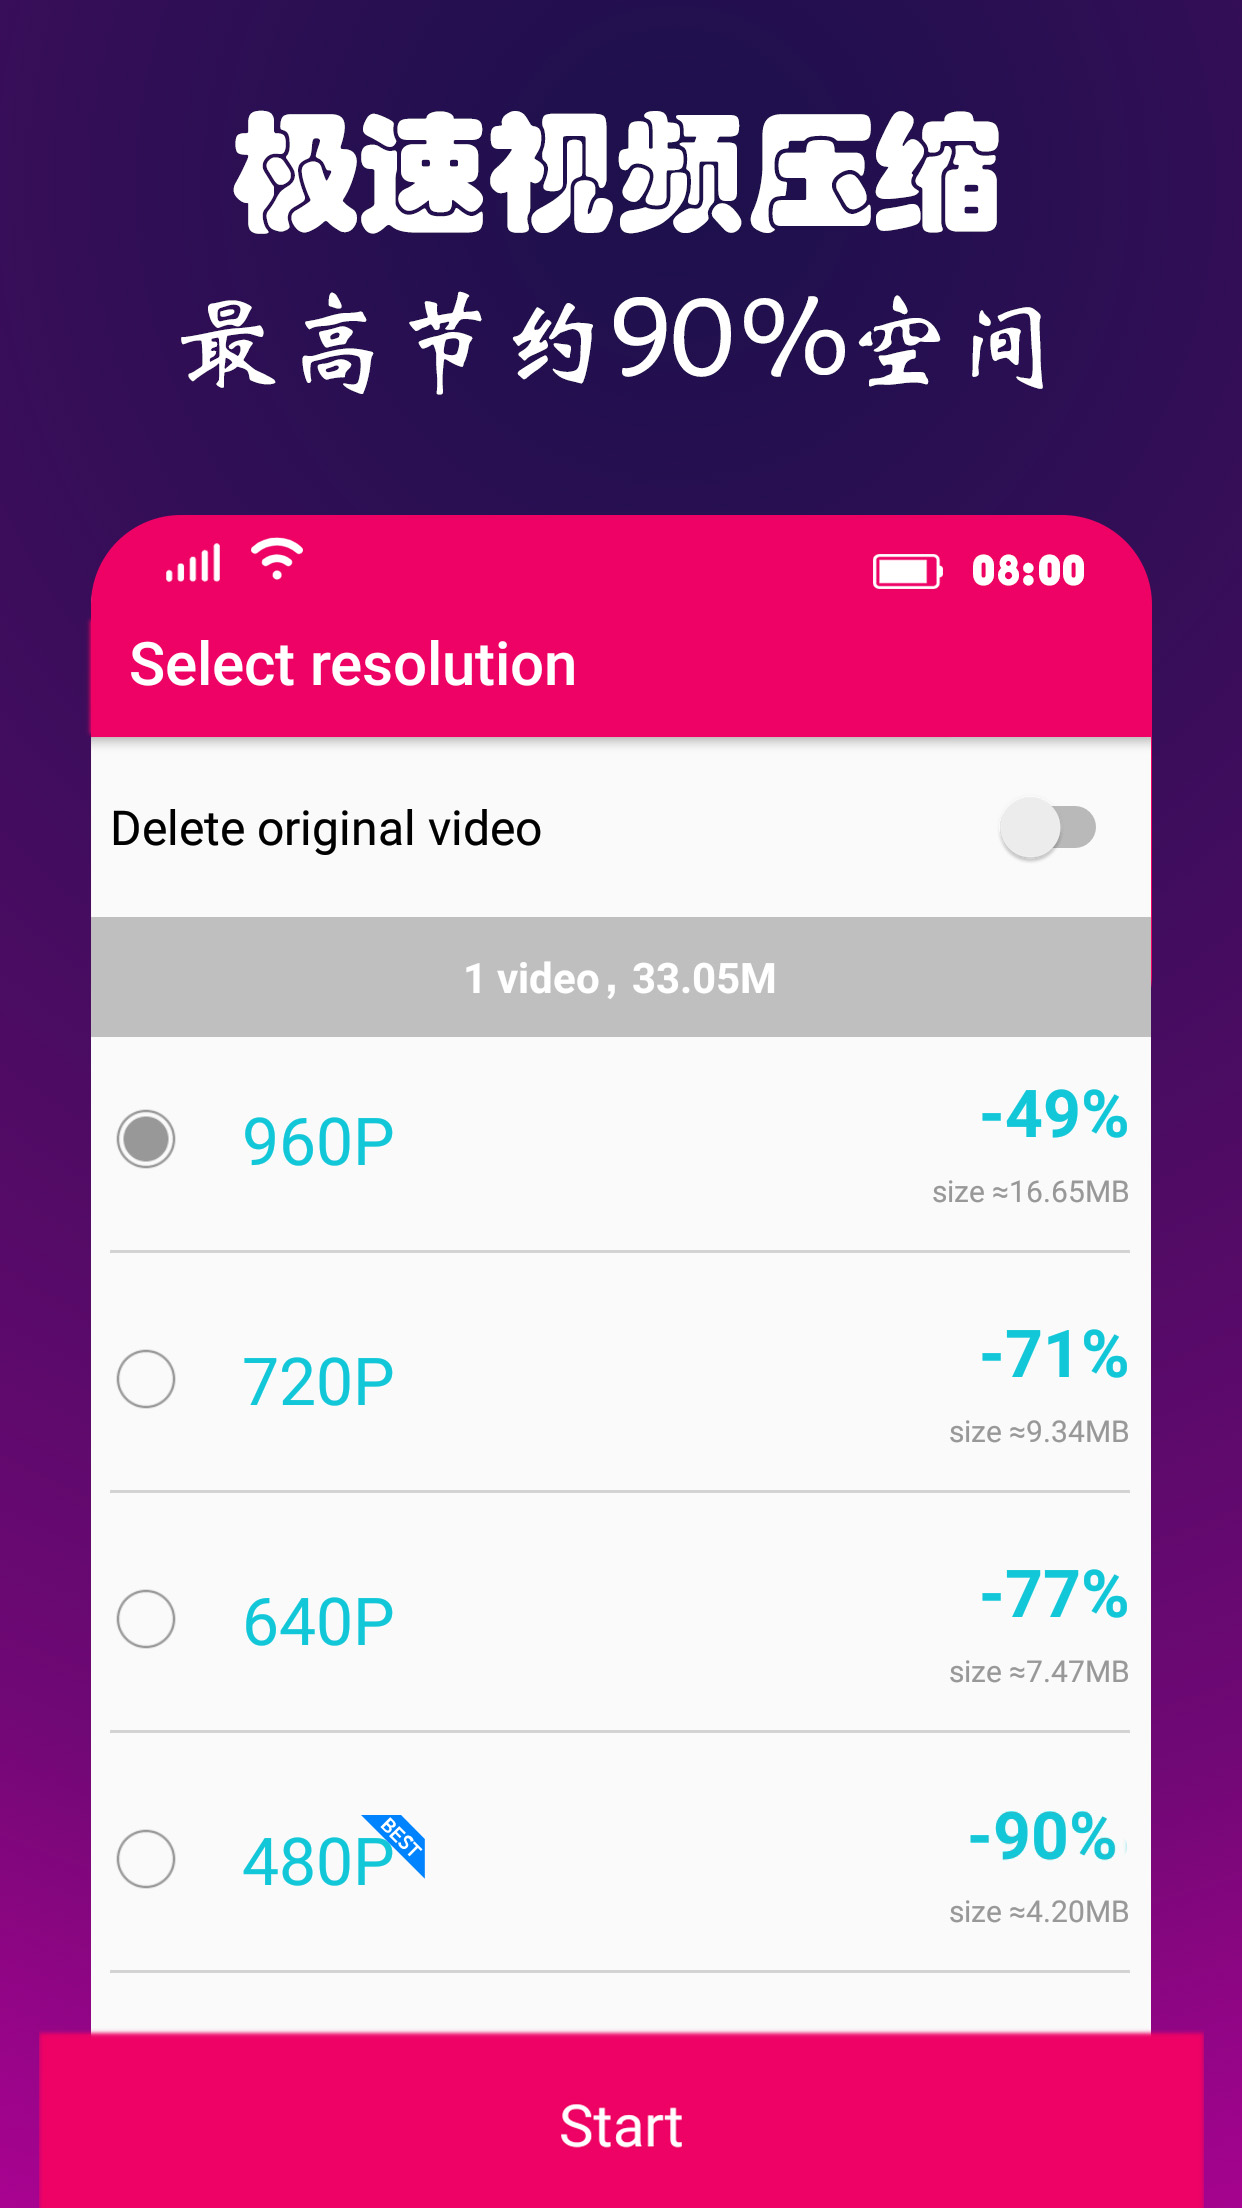The image size is (1242, 2208).
Task: Tap the Select resolution header title
Action: click(353, 664)
